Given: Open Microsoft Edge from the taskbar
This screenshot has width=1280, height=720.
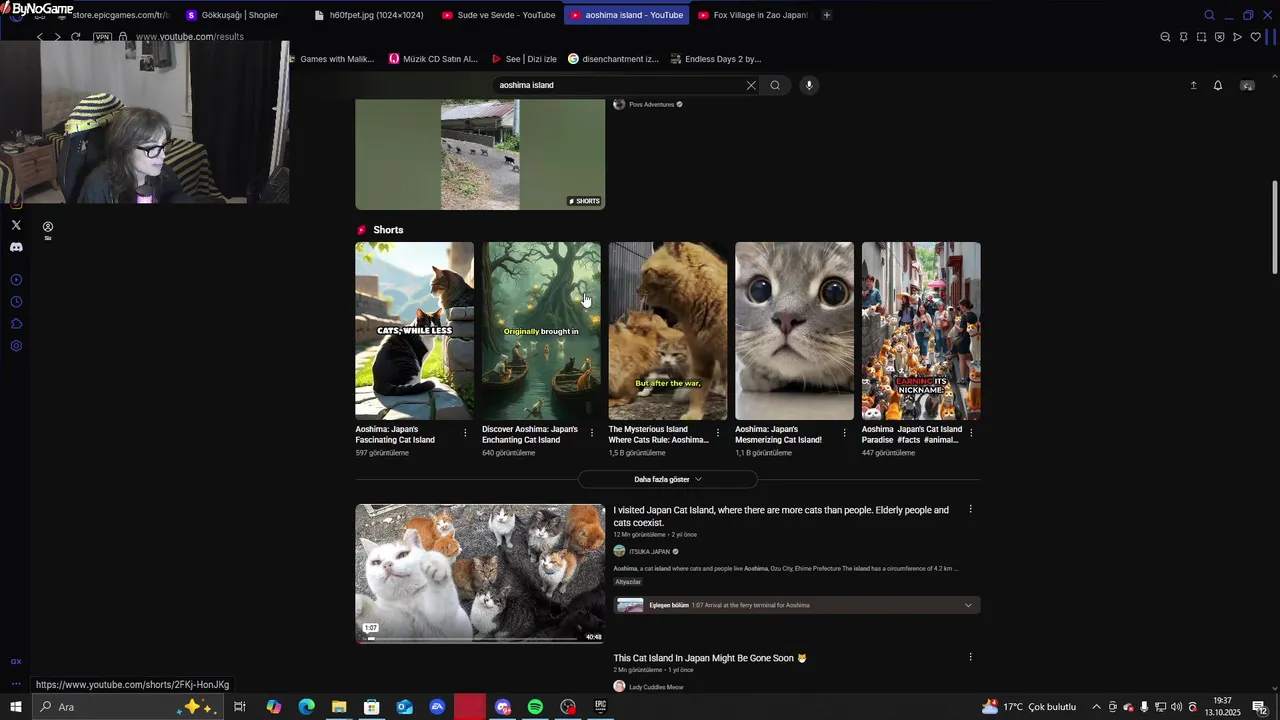Looking at the screenshot, I should click(x=306, y=707).
